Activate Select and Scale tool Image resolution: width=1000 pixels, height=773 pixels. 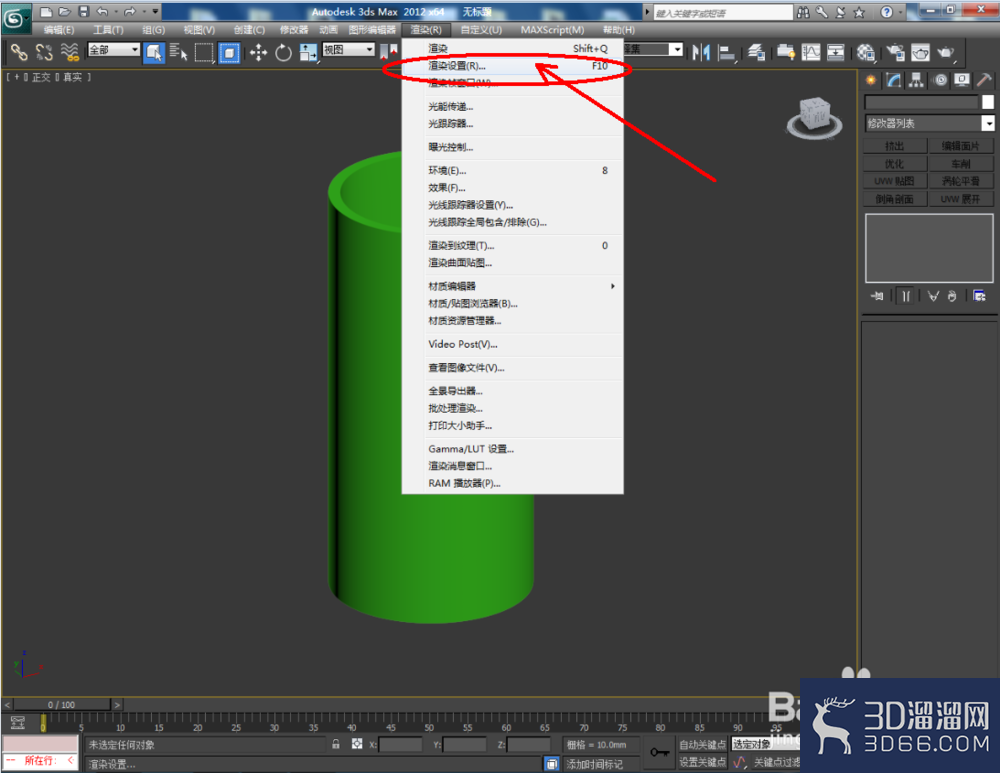click(x=309, y=52)
